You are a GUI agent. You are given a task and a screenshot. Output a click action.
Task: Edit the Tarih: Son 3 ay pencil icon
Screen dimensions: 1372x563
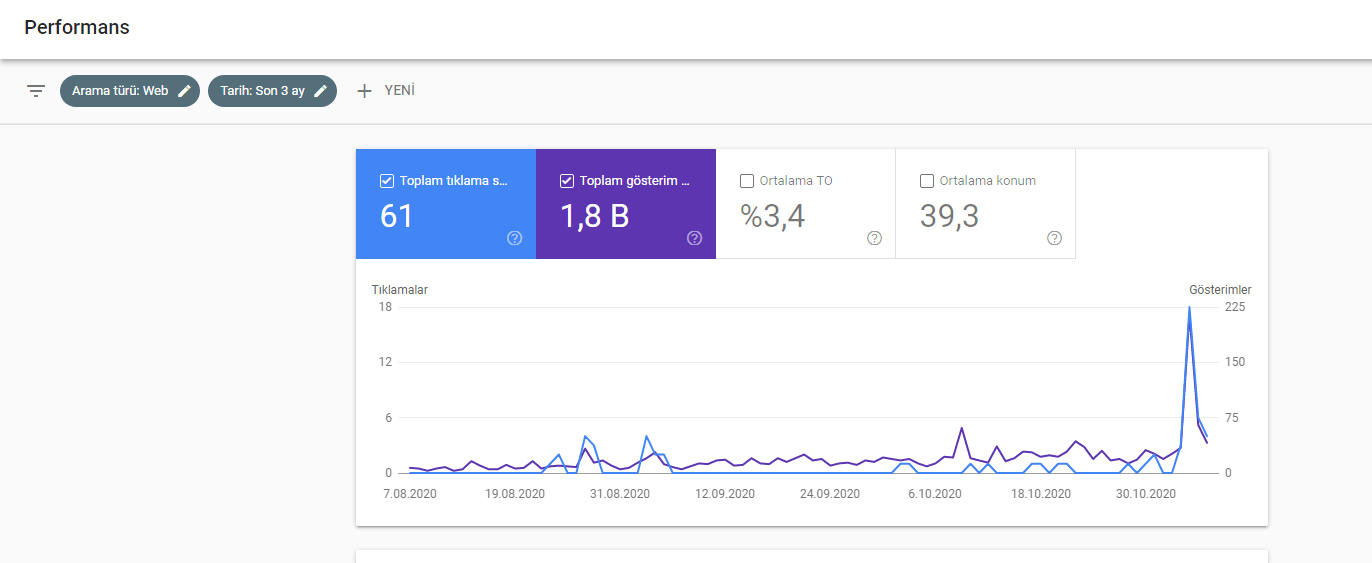[321, 91]
